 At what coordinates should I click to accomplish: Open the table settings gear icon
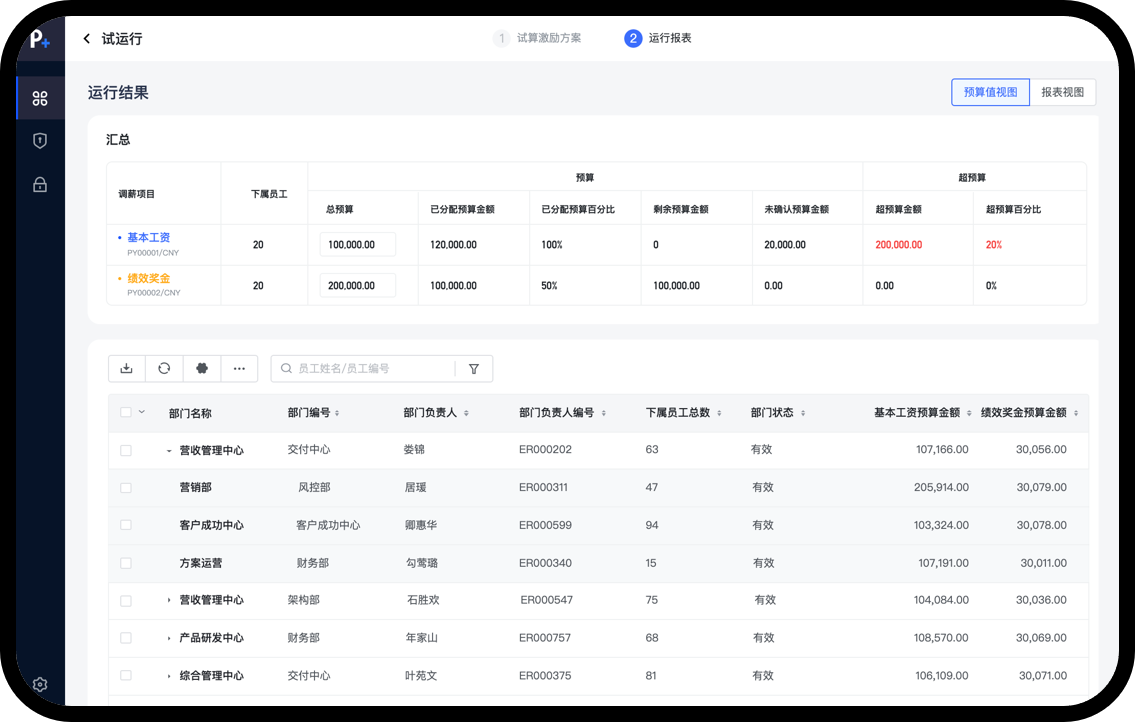[202, 368]
